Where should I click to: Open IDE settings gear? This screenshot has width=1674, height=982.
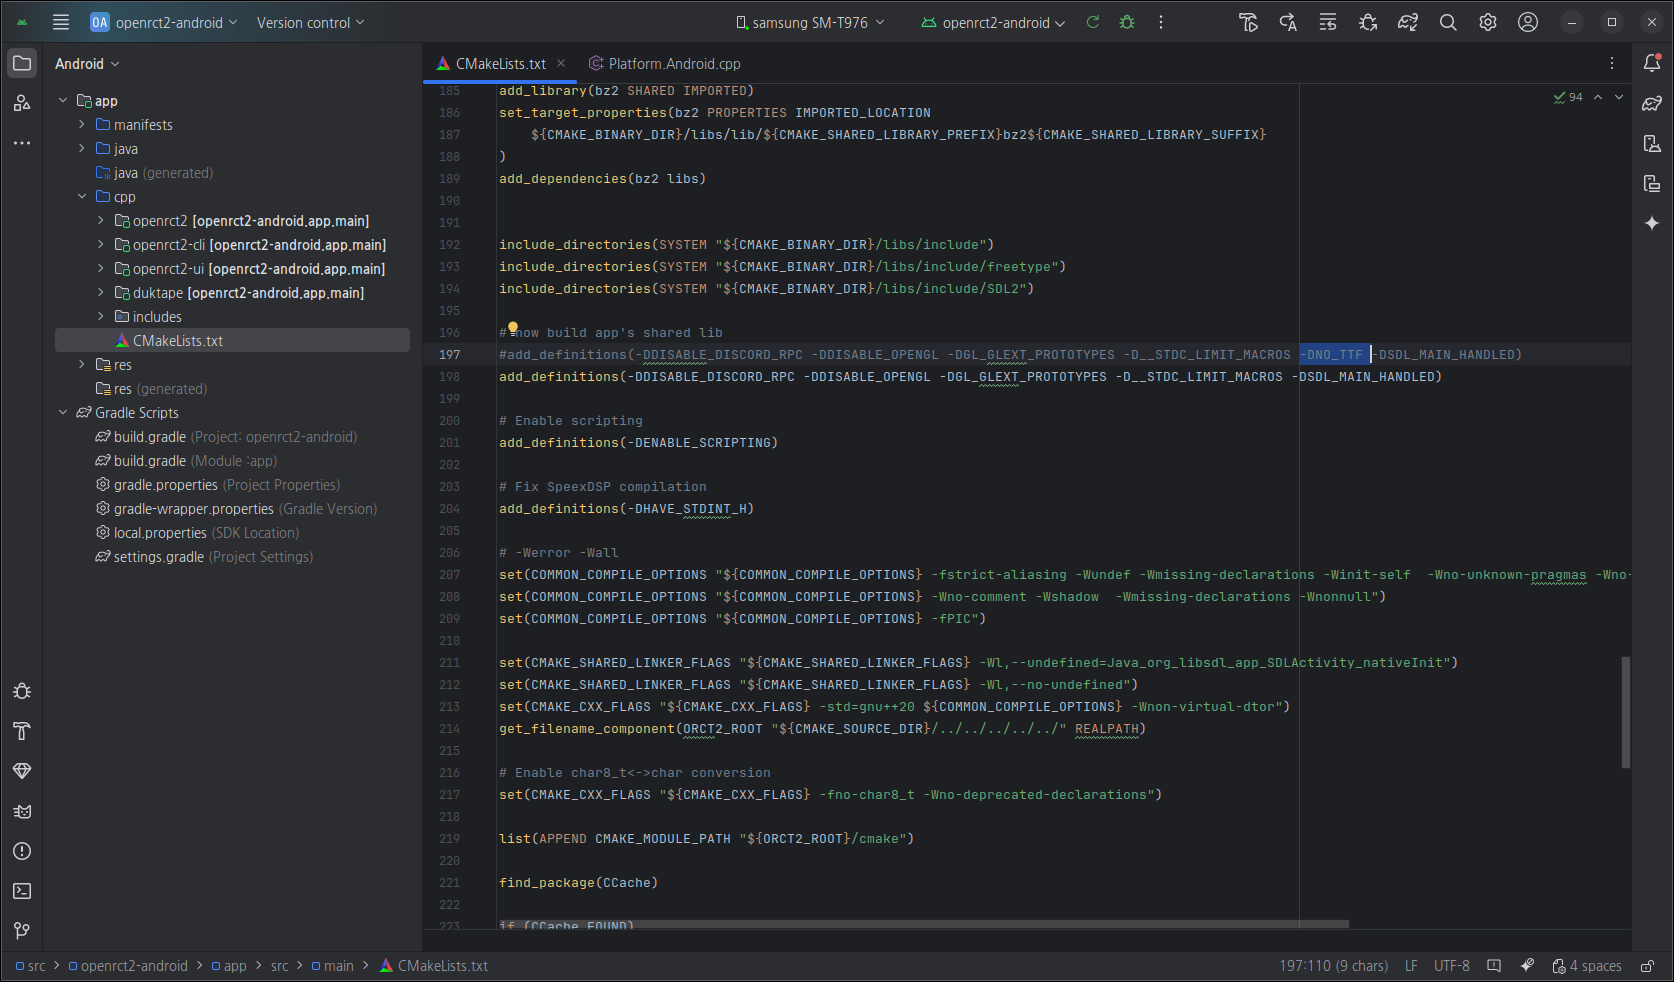click(1488, 22)
